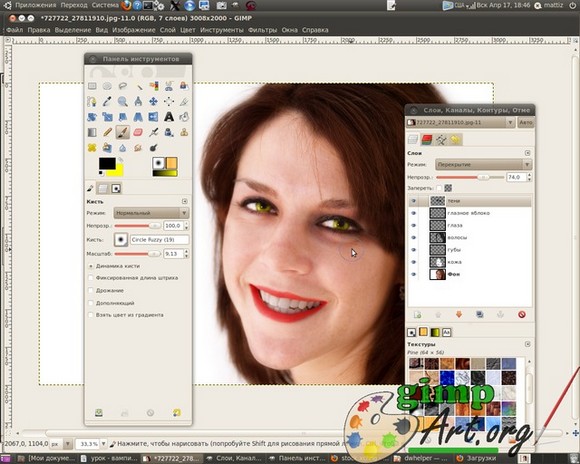
Task: Click the delete layer icon
Action: point(522,315)
